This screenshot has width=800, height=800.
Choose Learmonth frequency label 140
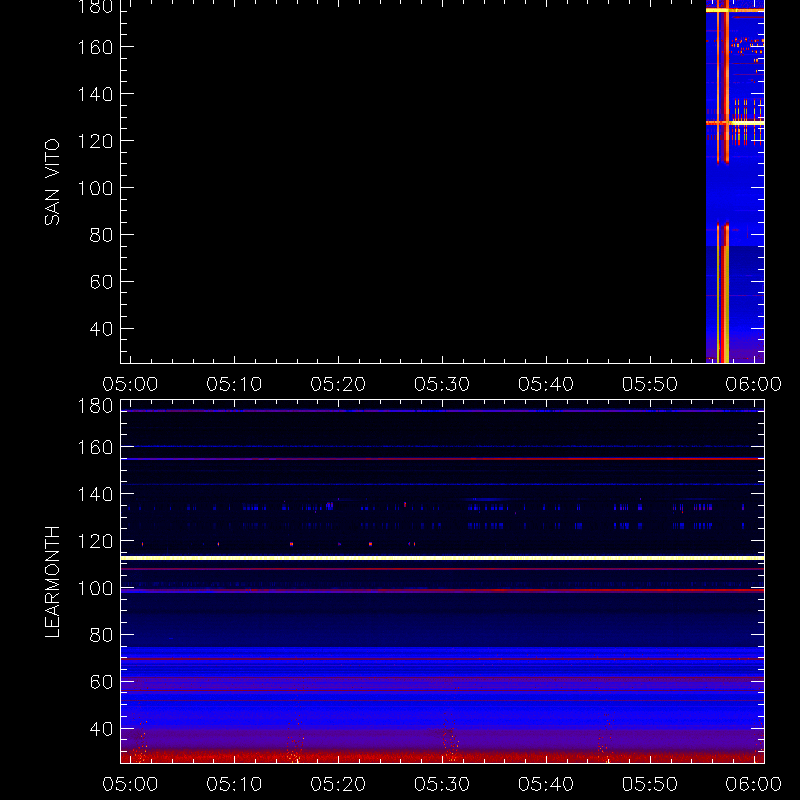tap(95, 494)
